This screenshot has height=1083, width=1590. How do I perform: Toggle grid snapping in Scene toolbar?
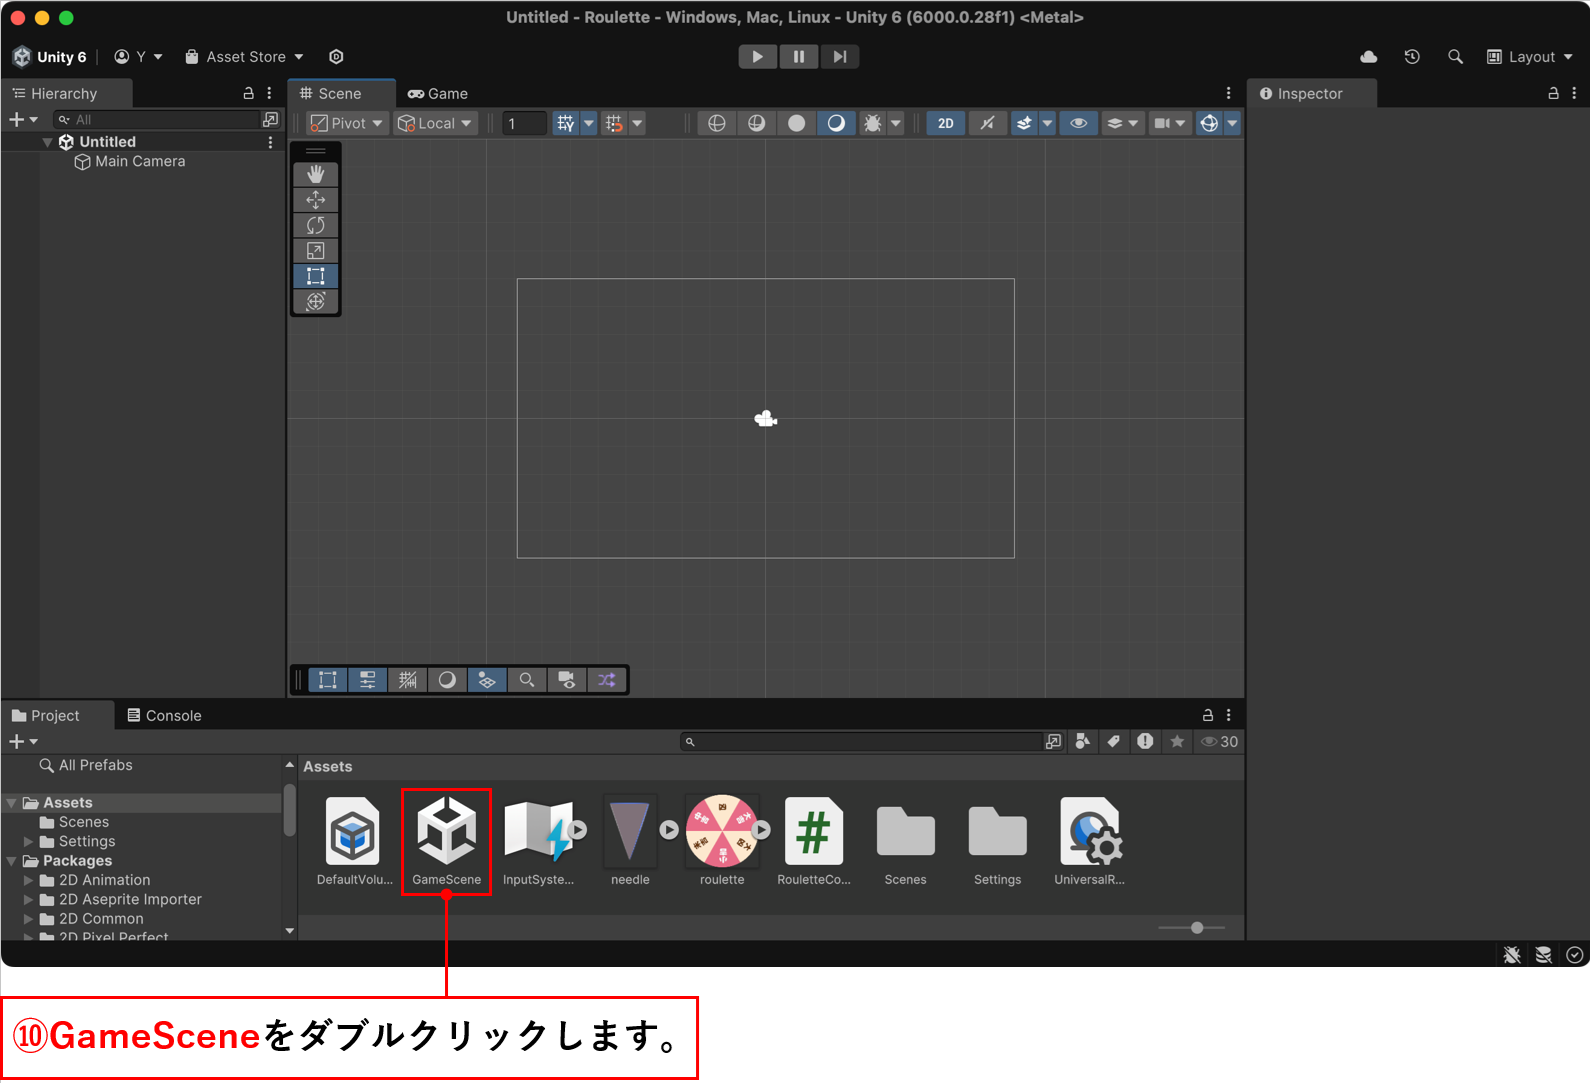(614, 123)
